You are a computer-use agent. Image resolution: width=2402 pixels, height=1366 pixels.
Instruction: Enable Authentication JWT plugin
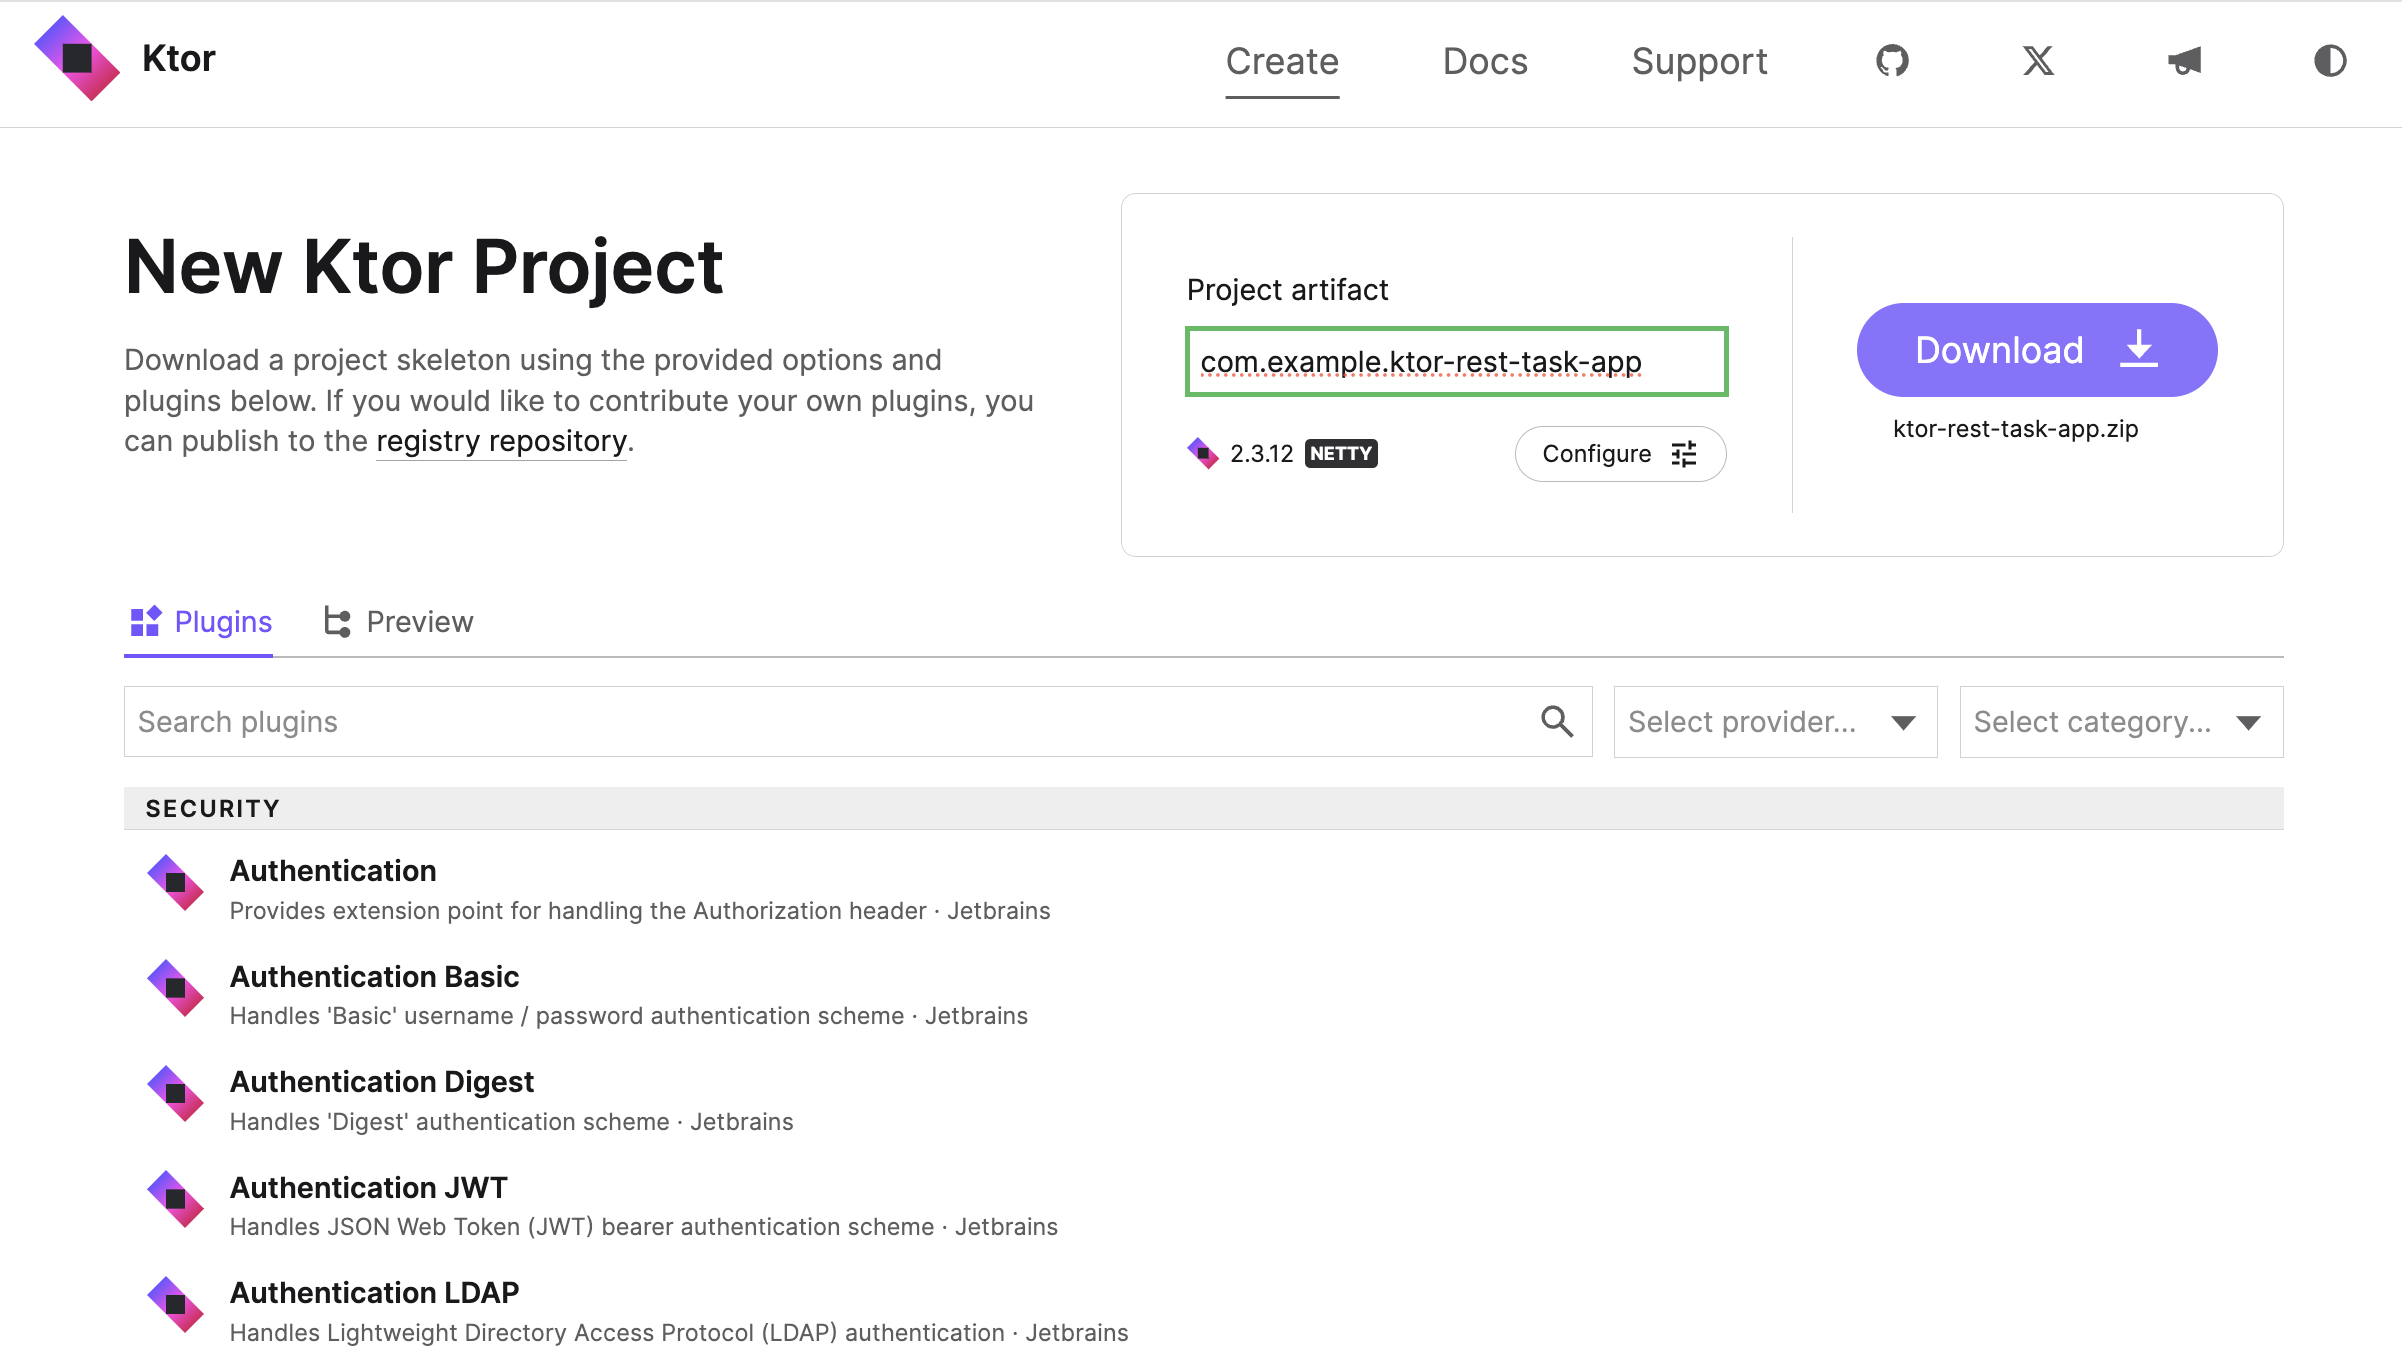(x=368, y=1186)
